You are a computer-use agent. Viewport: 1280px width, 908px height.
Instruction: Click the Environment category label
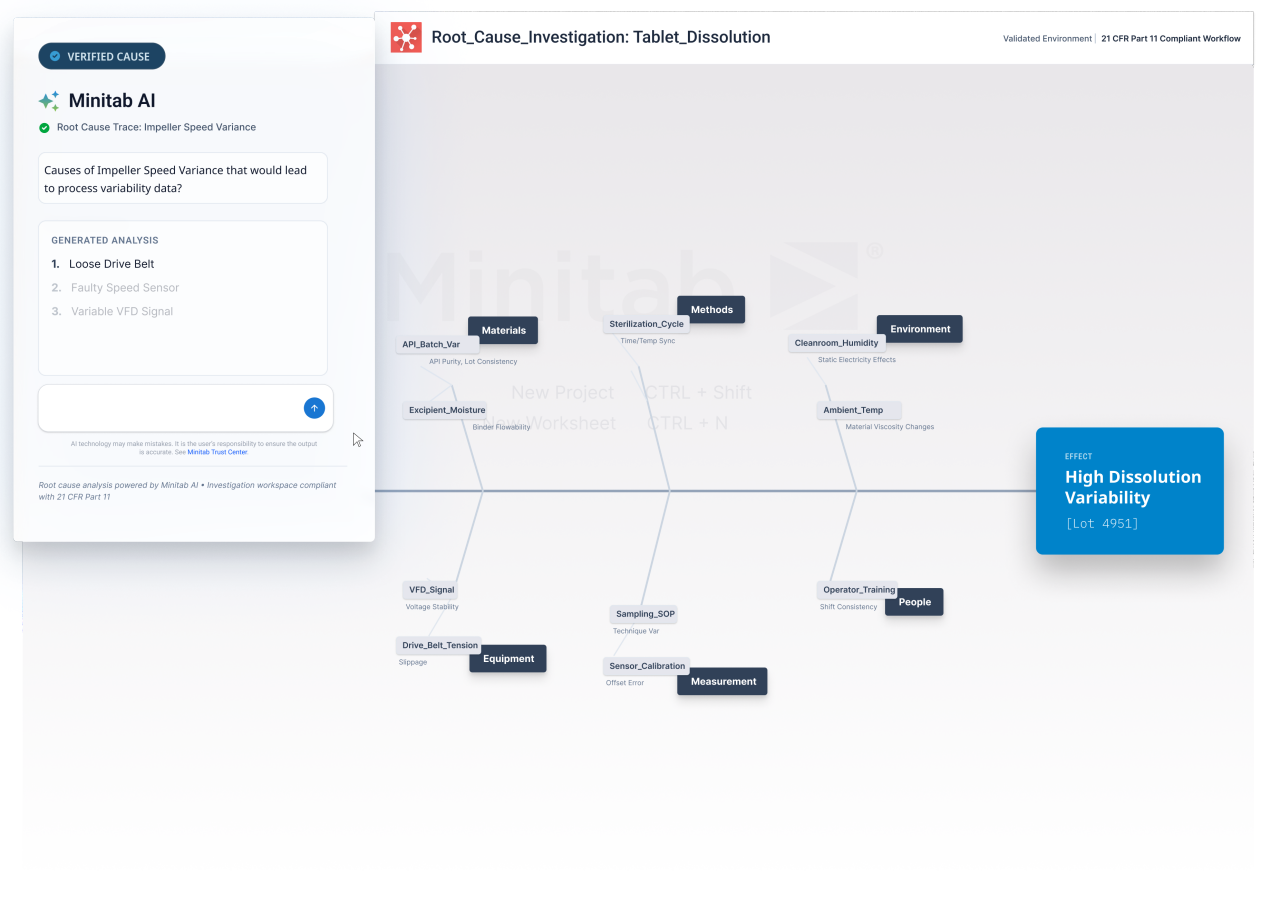point(919,329)
